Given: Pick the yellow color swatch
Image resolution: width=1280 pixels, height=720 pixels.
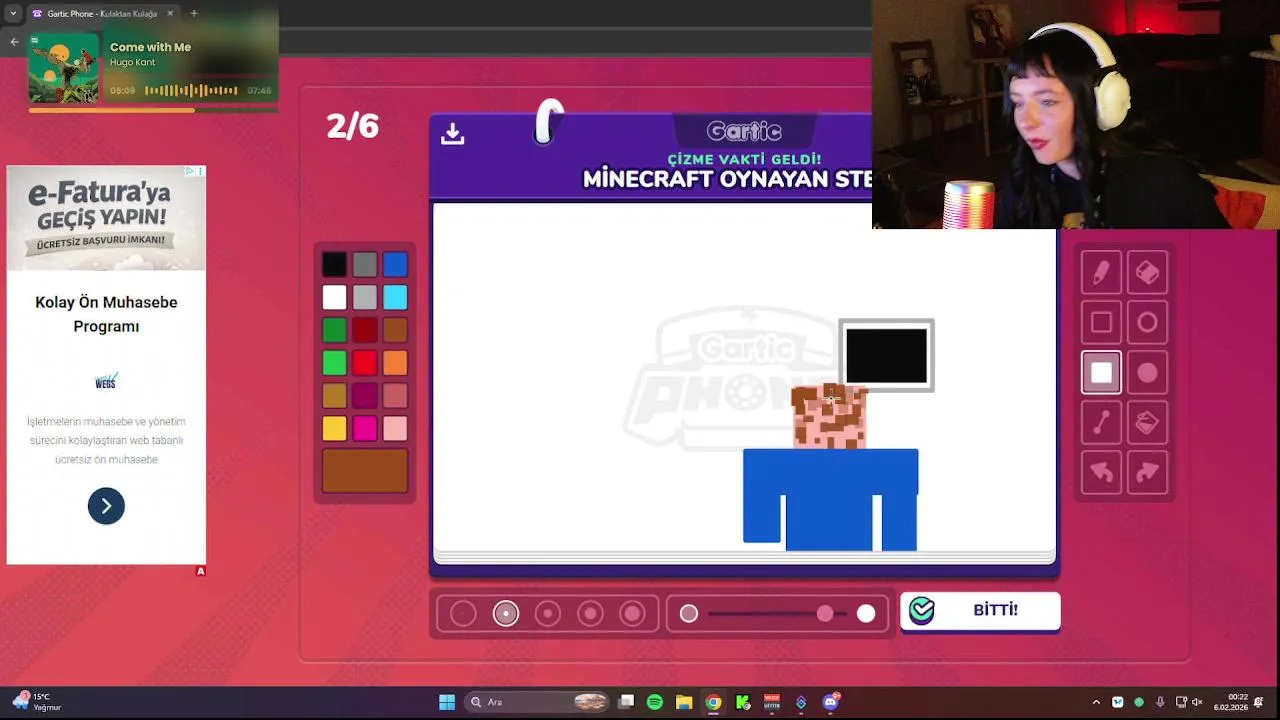Looking at the screenshot, I should 334,429.
